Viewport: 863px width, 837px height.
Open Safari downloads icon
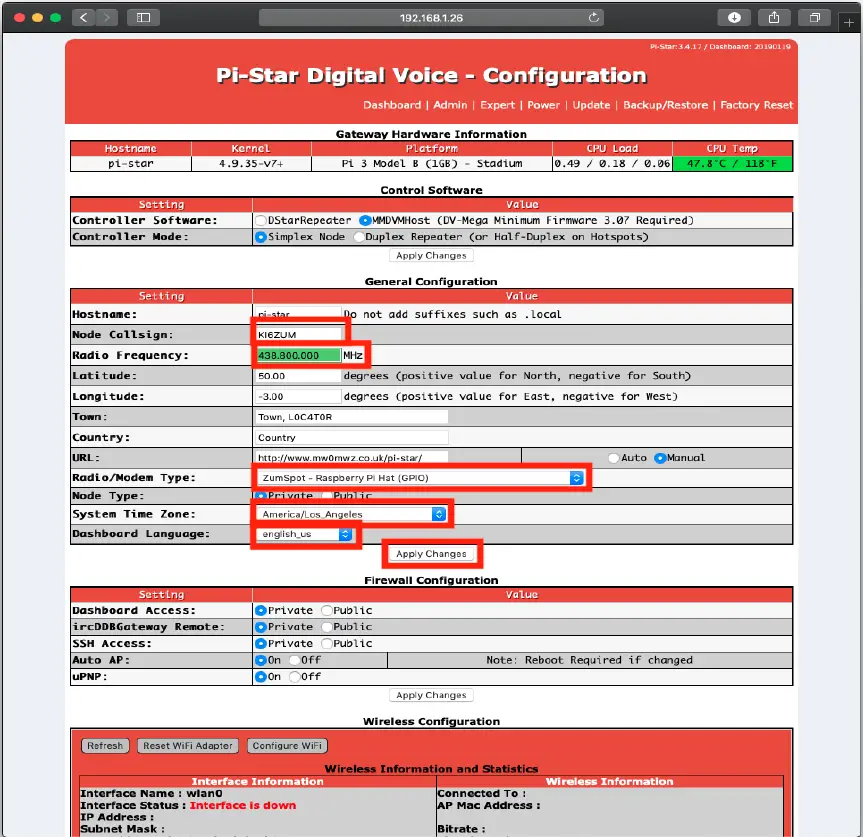point(734,17)
